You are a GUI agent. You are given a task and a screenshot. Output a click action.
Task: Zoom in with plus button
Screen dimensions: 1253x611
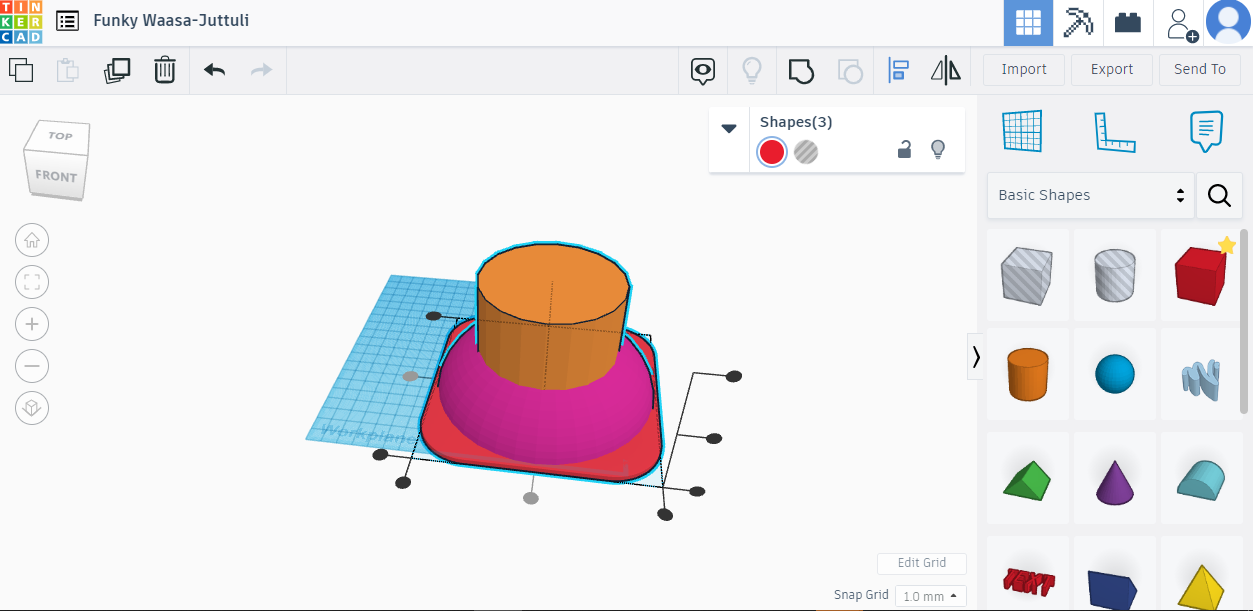click(32, 324)
